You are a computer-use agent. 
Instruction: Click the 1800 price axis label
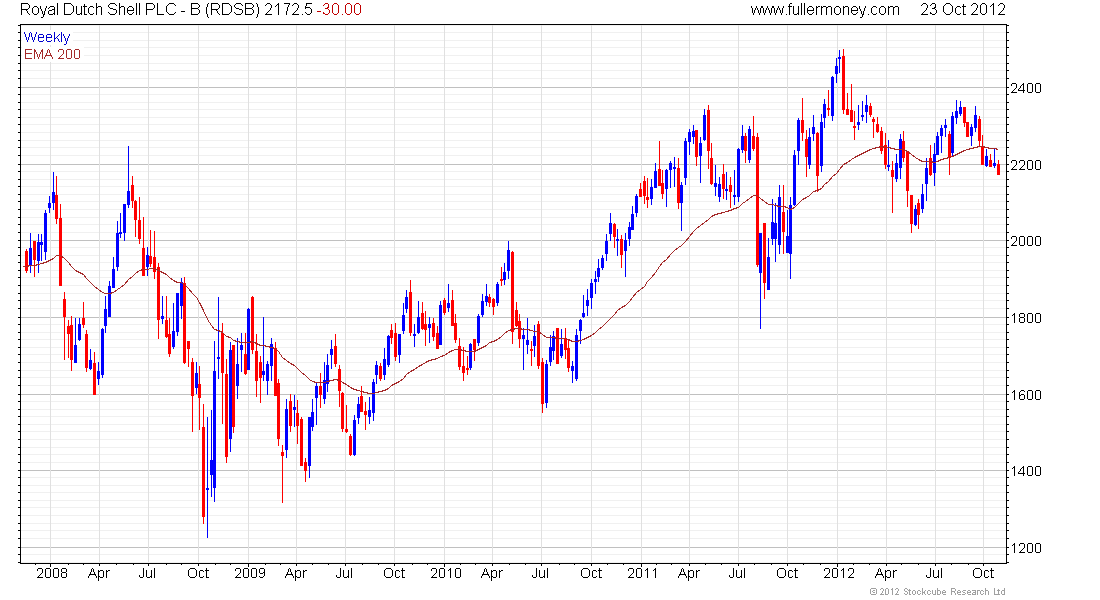(1026, 318)
